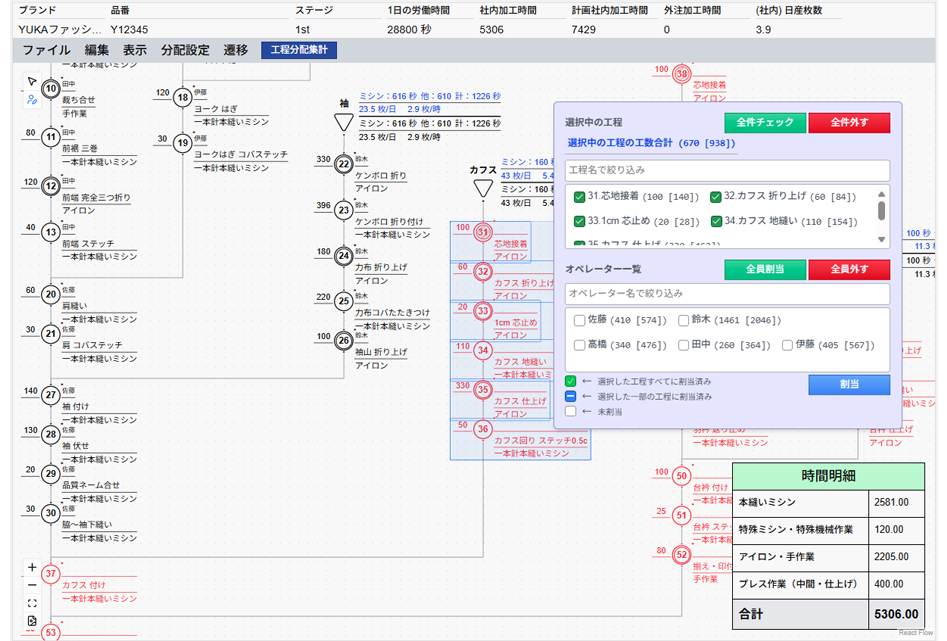Click the 選択中の工程の工数合計 text

651,143
